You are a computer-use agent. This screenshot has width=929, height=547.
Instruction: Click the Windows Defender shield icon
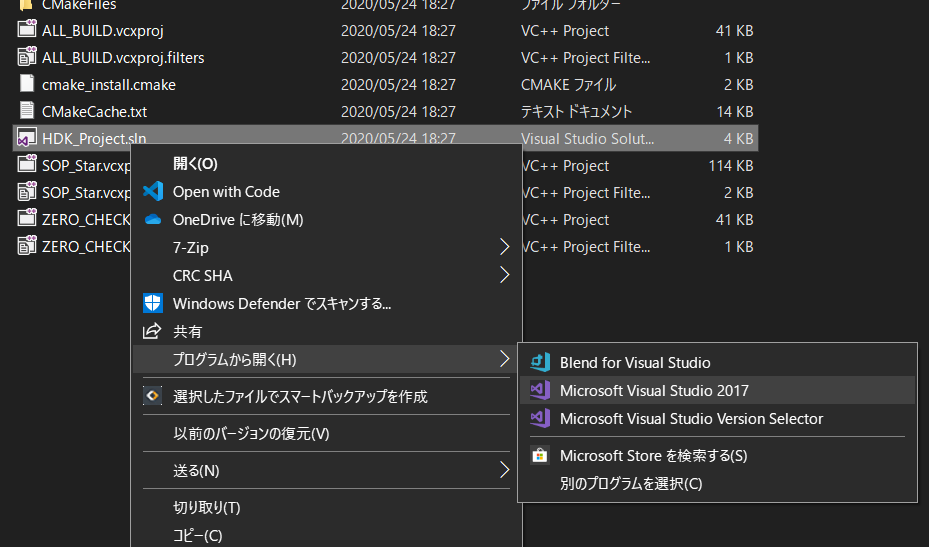(153, 303)
